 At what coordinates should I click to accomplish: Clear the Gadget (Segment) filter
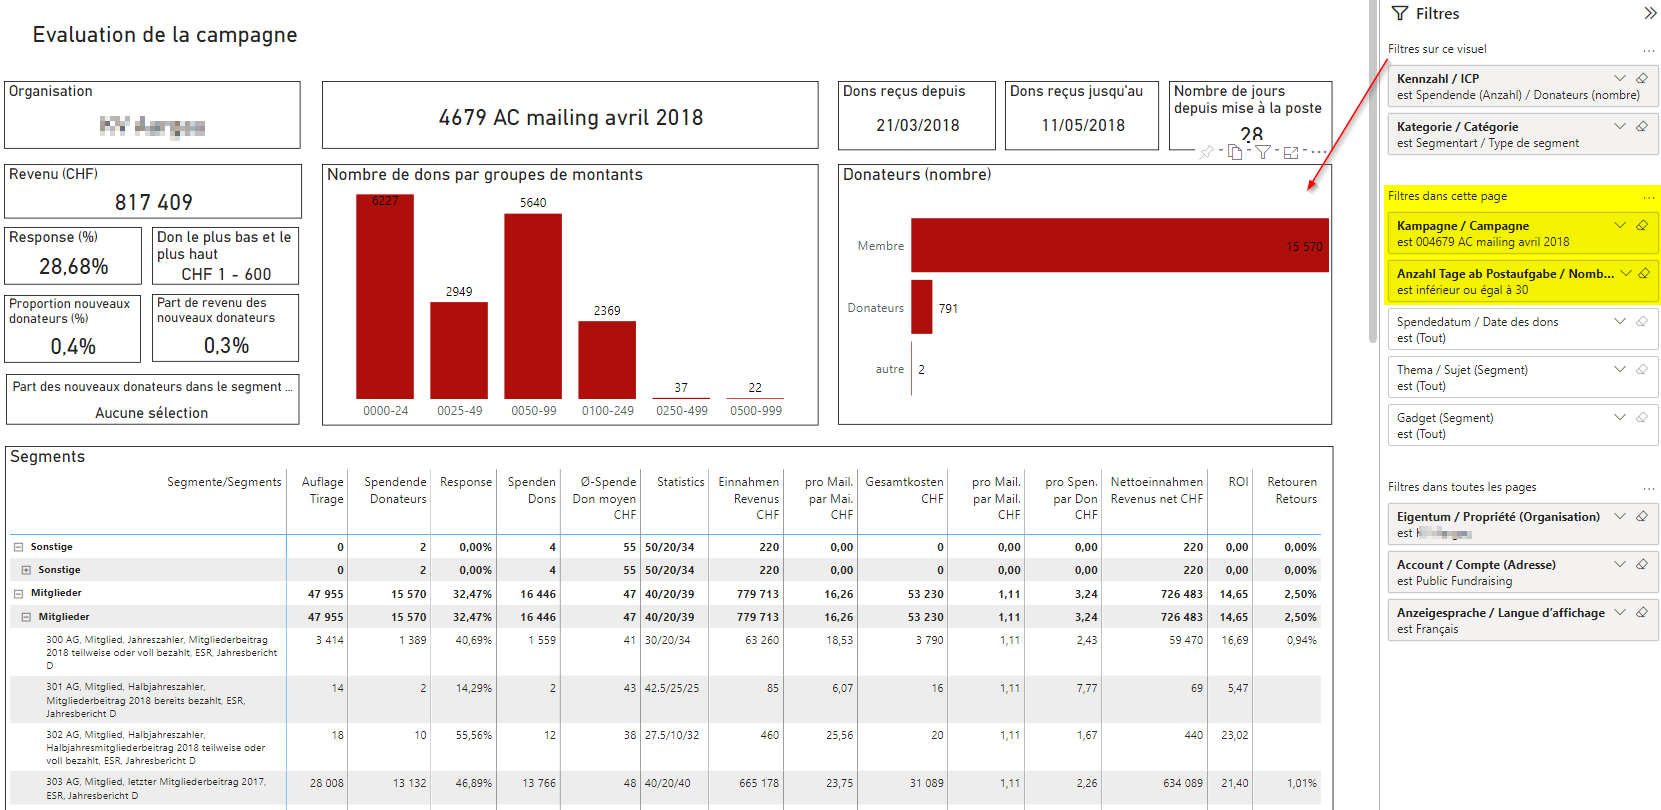pos(1642,417)
